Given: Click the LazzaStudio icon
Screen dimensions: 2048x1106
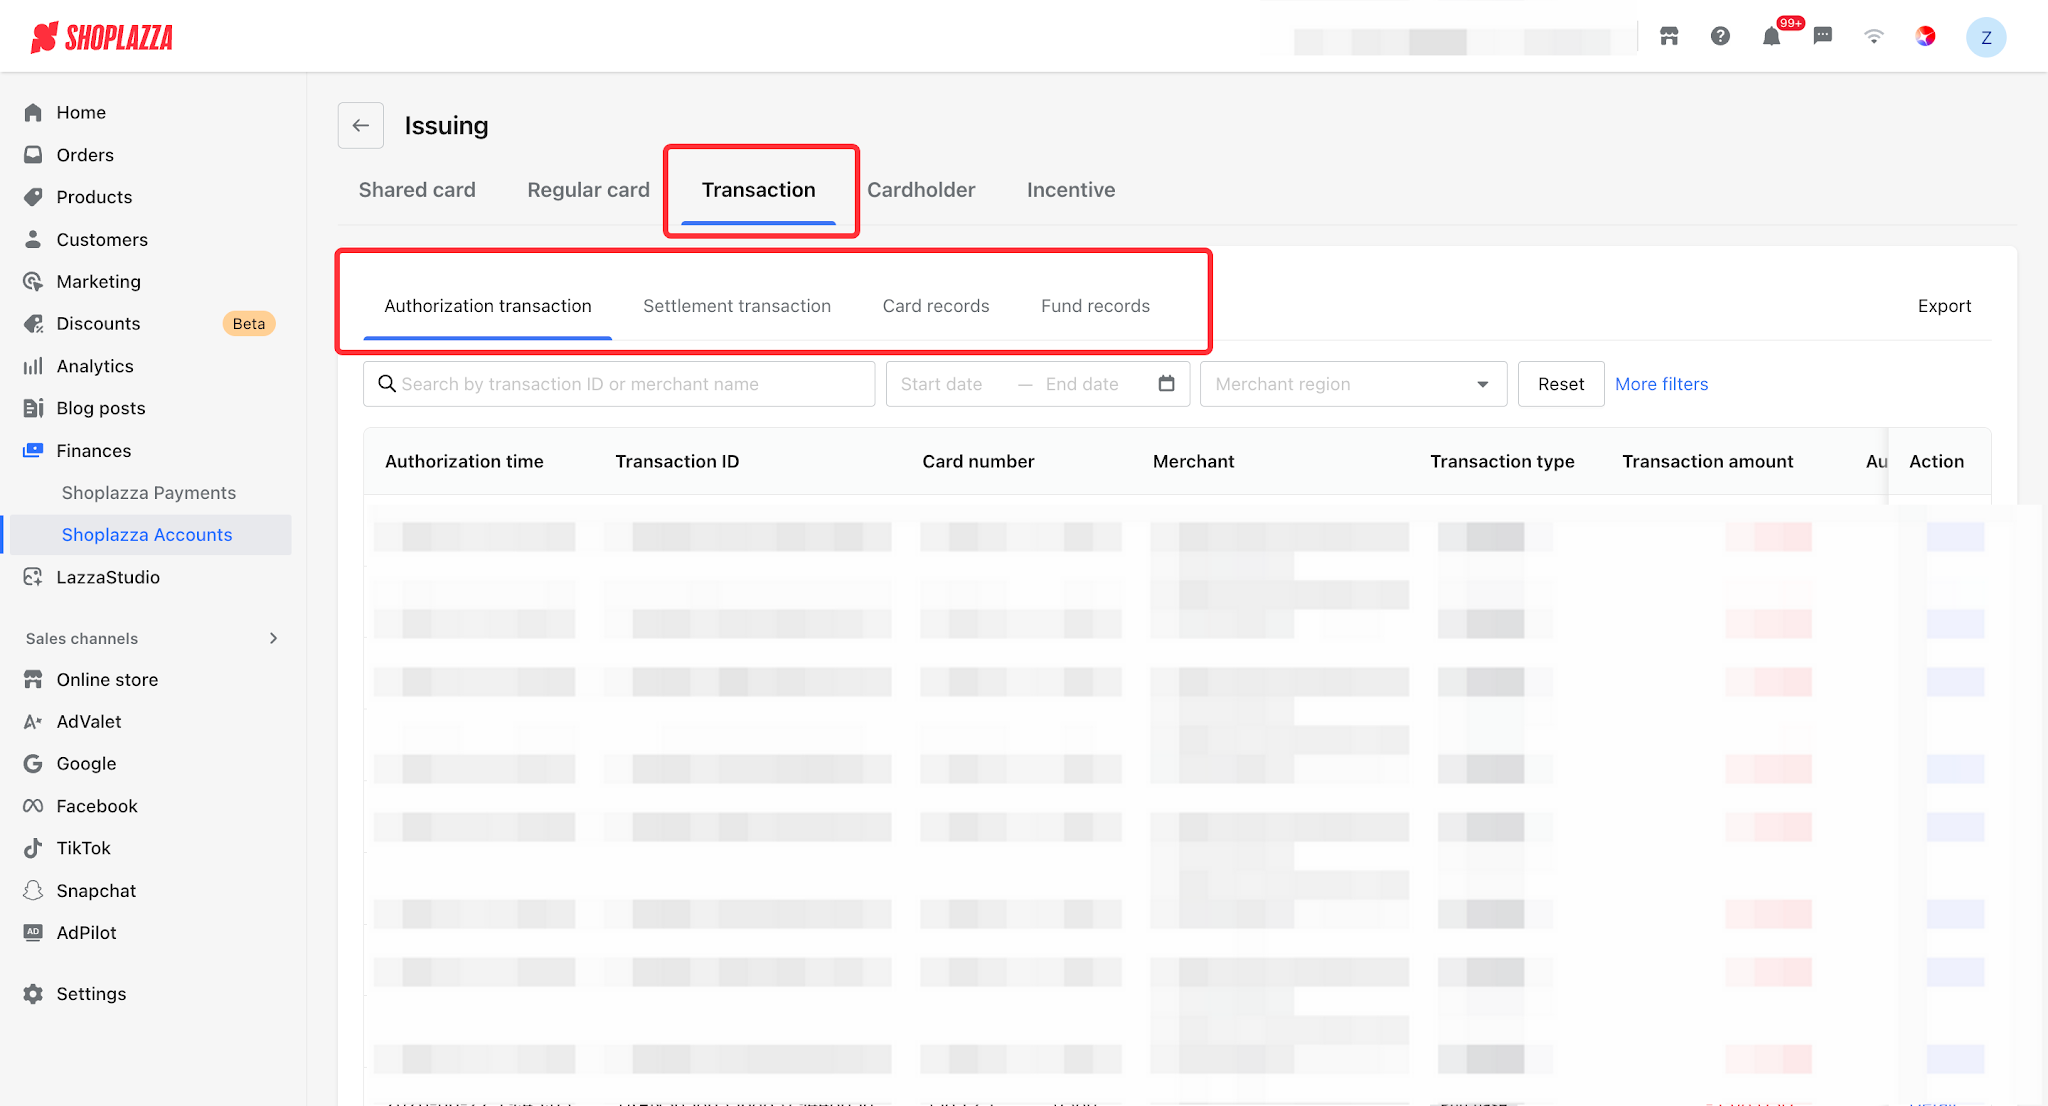Looking at the screenshot, I should click(33, 577).
